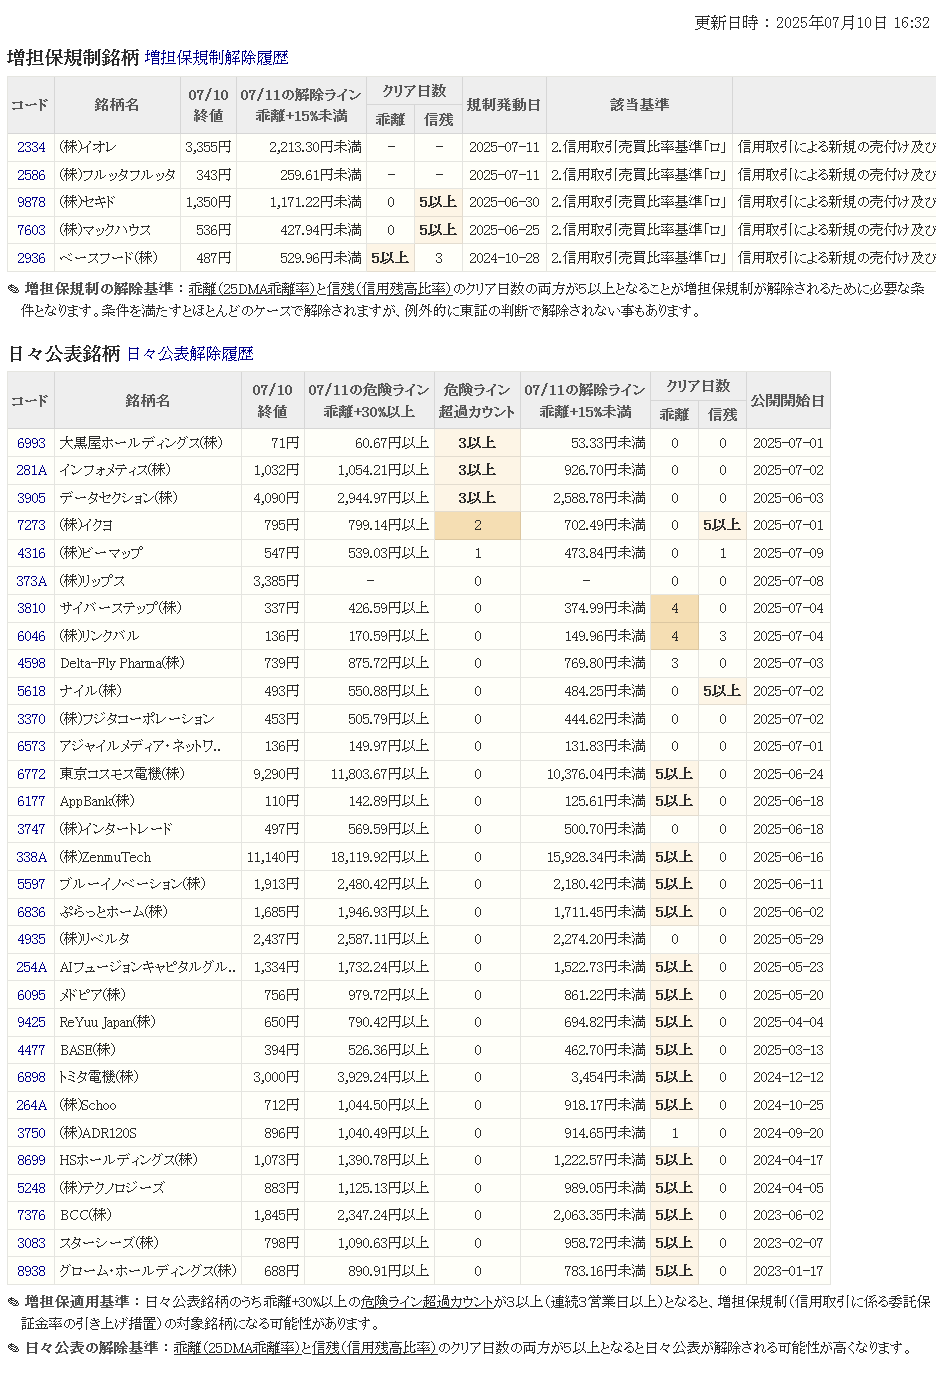Open stock code 3810 link

31,608
